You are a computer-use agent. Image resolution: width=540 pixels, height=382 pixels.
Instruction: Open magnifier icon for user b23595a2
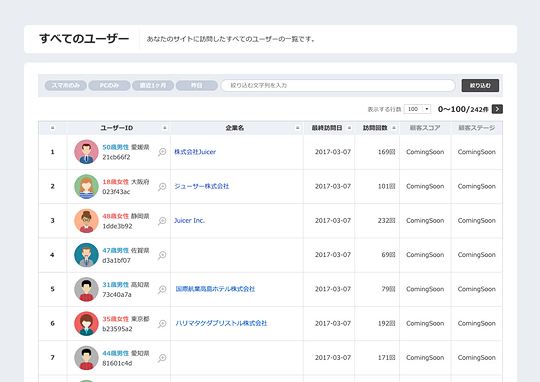pyautogui.click(x=162, y=323)
